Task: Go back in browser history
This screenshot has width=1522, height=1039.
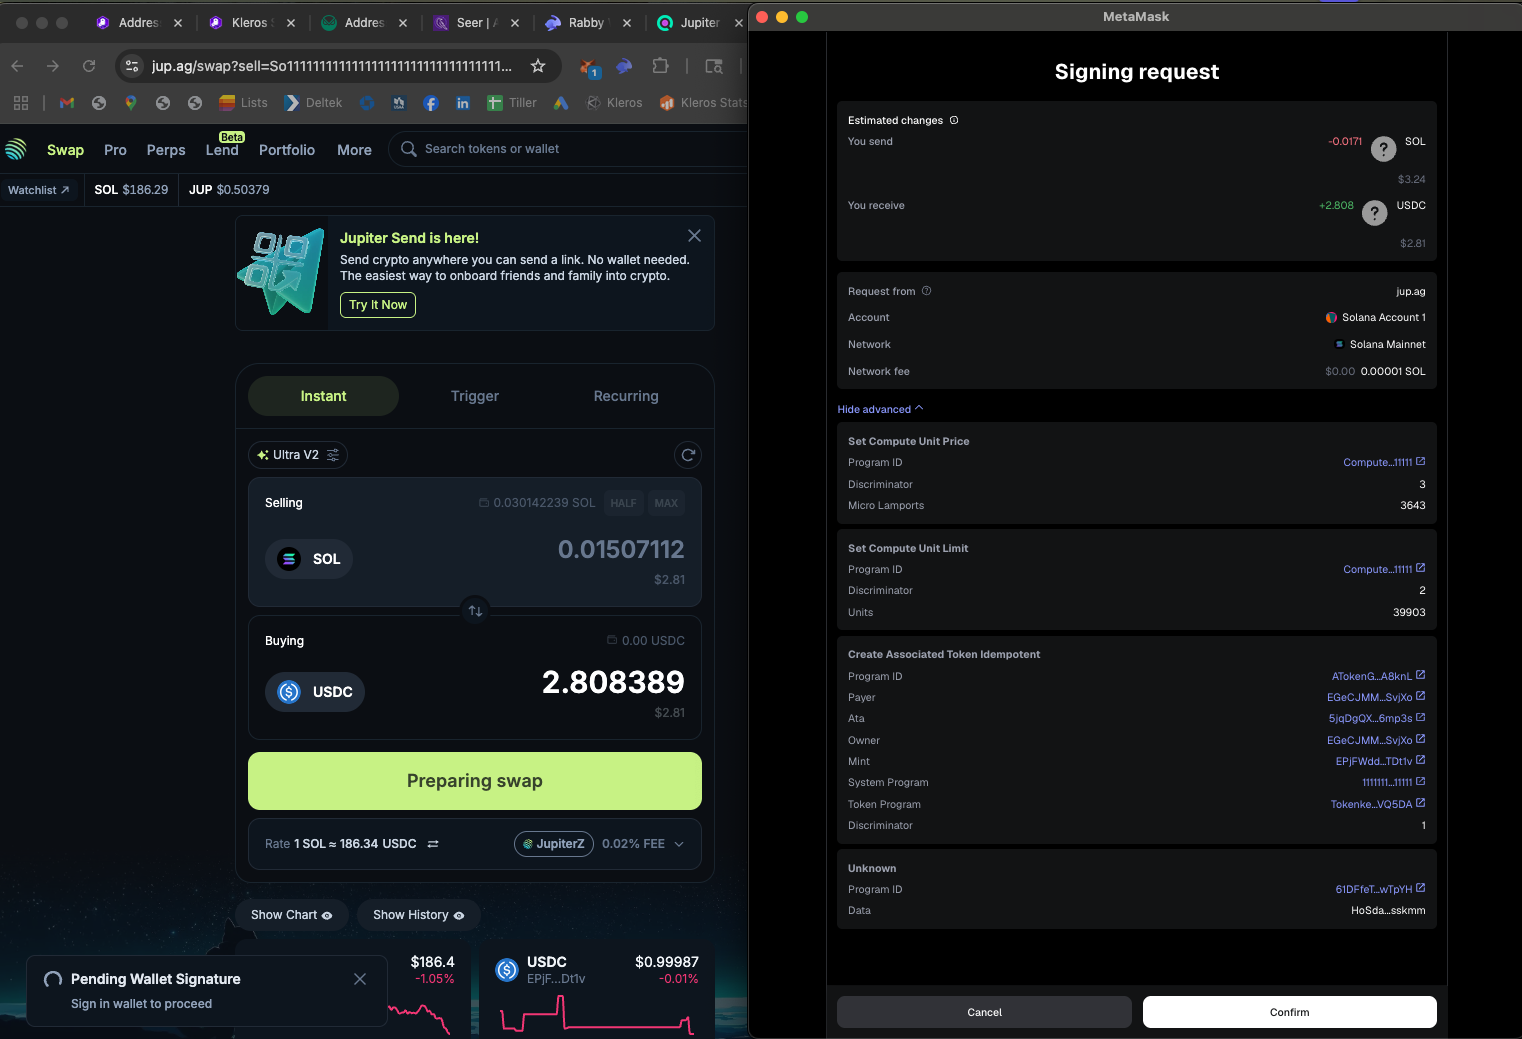Action: (17, 66)
